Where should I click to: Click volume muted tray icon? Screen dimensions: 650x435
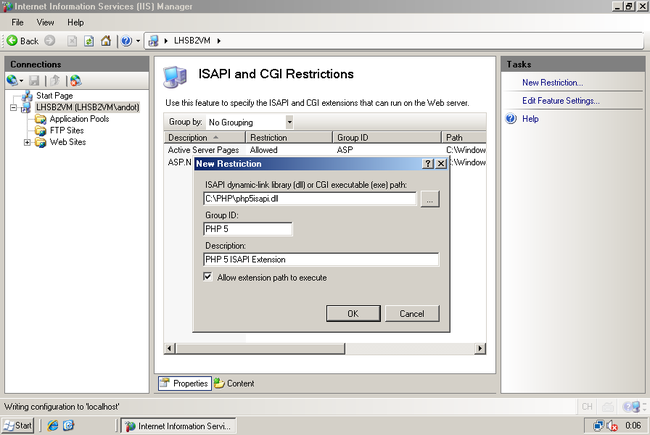[612, 426]
